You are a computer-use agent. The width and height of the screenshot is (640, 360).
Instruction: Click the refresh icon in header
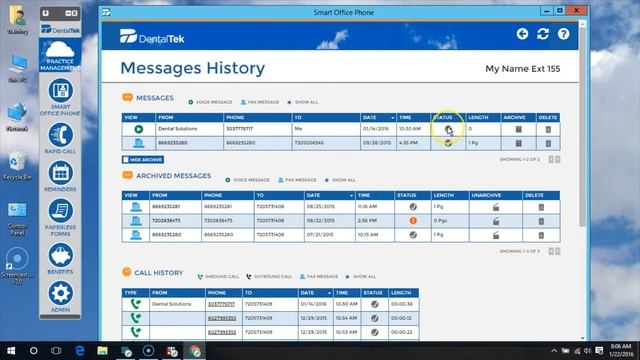[x=543, y=34]
